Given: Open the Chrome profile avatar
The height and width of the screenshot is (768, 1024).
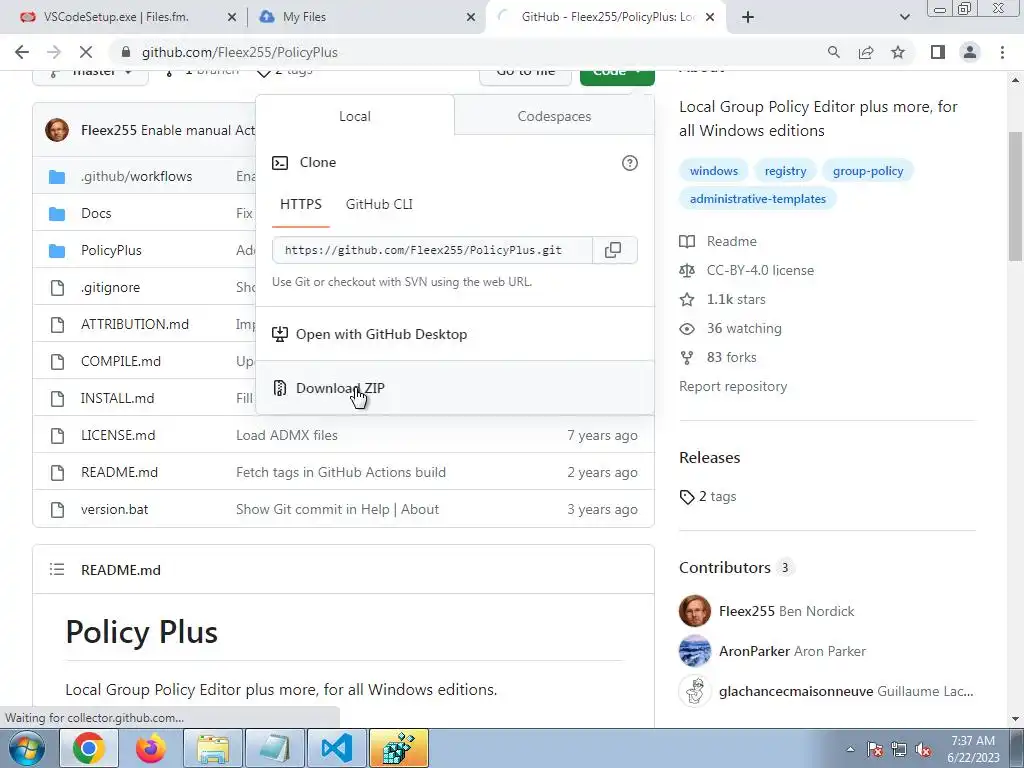Looking at the screenshot, I should tap(970, 52).
